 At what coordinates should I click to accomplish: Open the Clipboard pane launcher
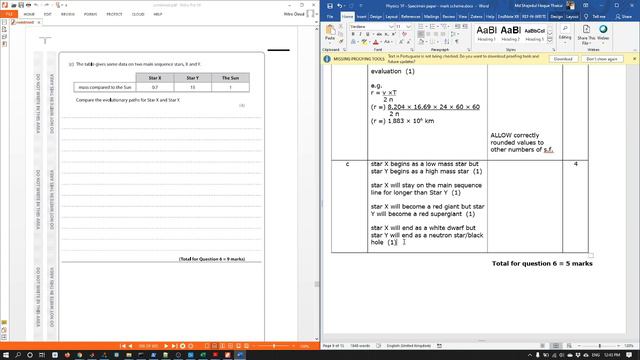(344, 50)
